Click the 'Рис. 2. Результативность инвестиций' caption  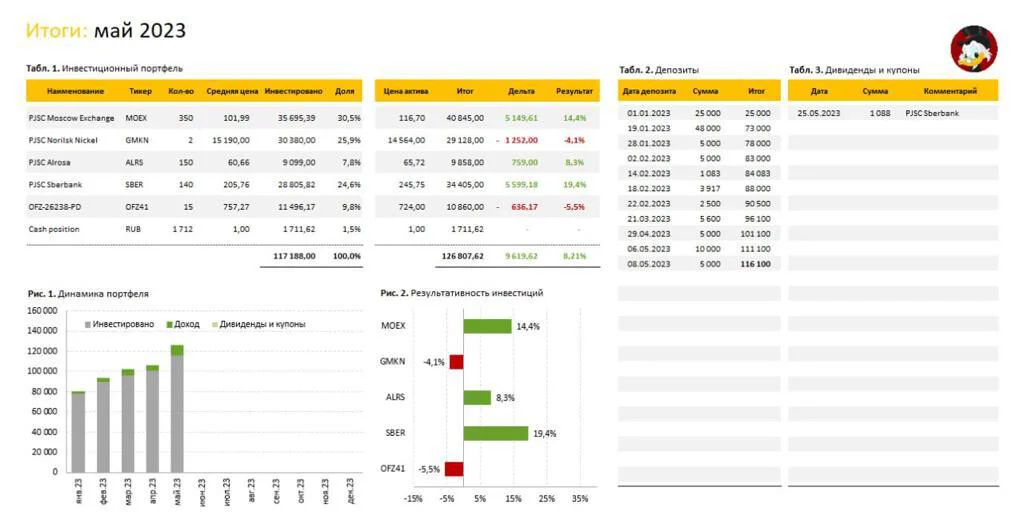pyautogui.click(x=461, y=293)
